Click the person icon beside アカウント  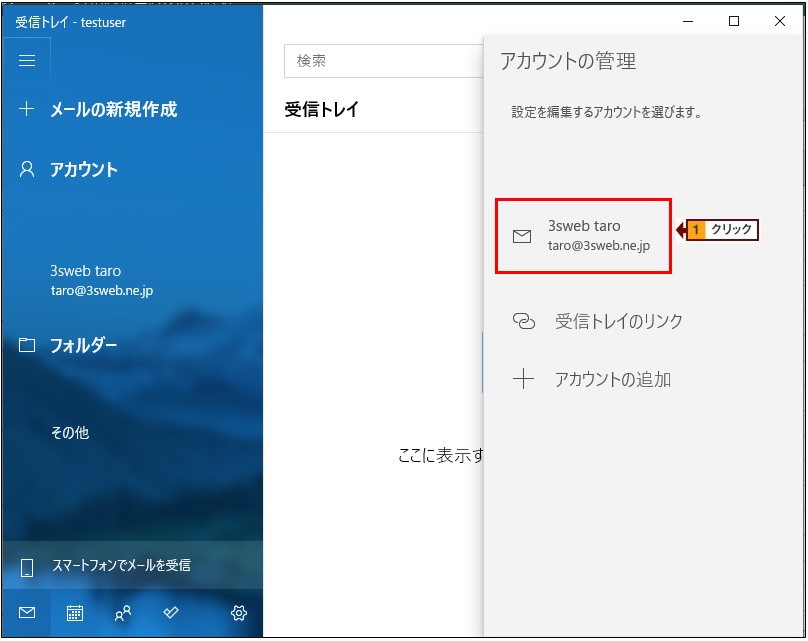[27, 170]
